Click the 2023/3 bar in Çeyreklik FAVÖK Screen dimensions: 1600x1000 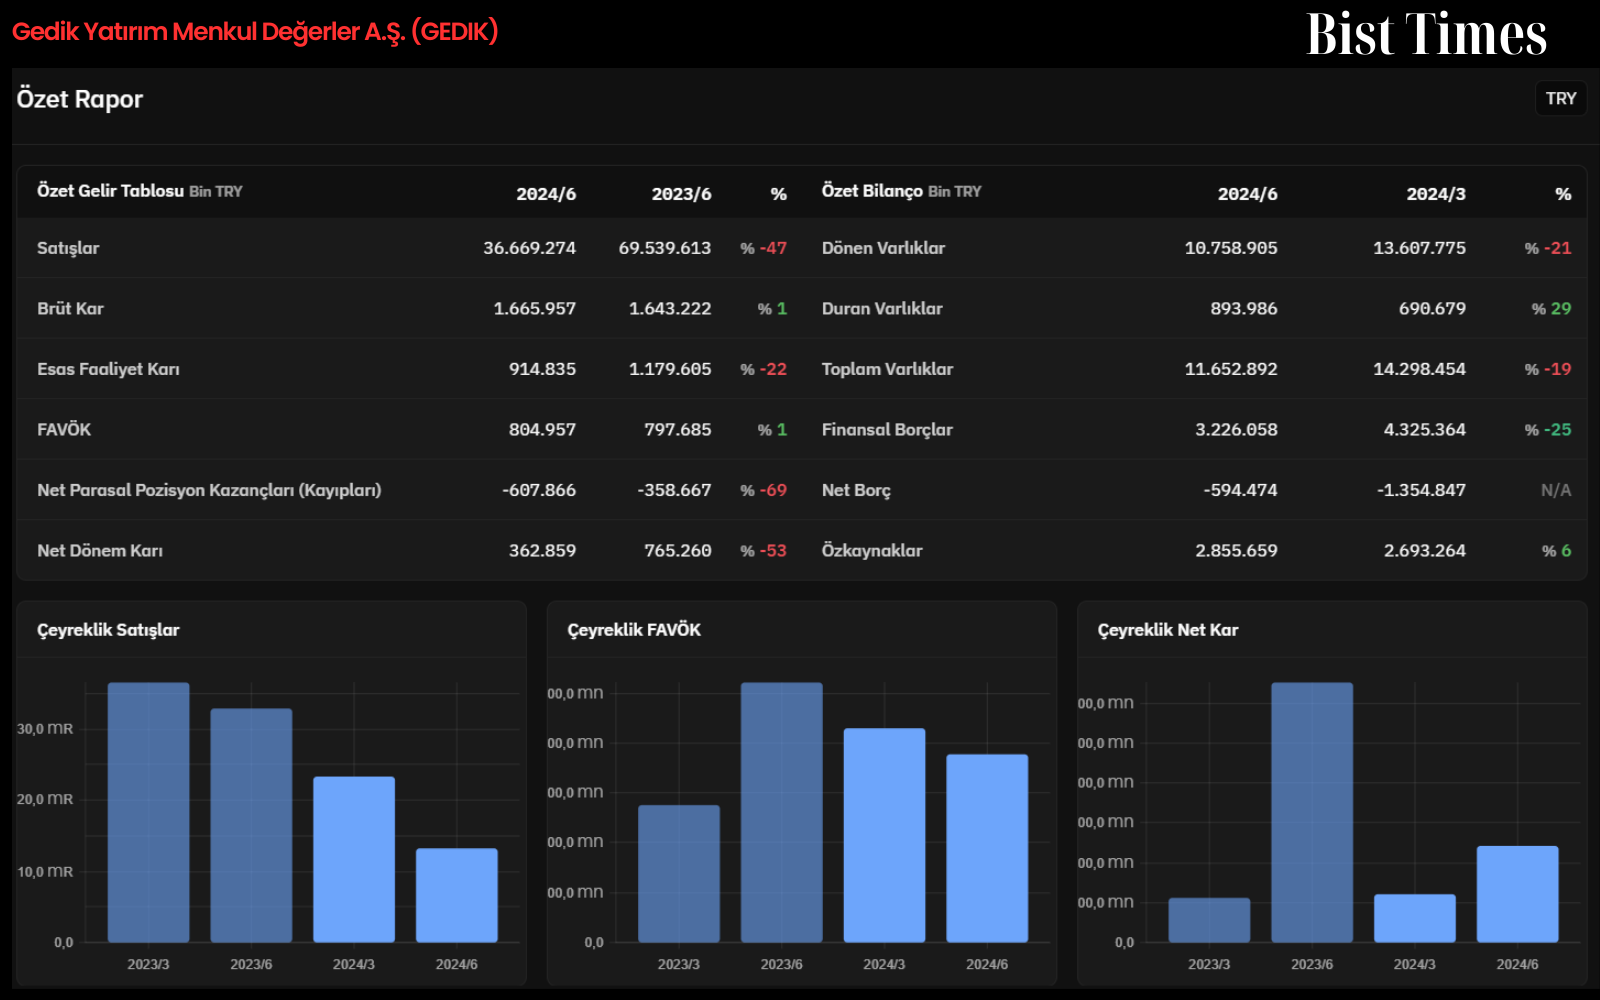pyautogui.click(x=679, y=873)
